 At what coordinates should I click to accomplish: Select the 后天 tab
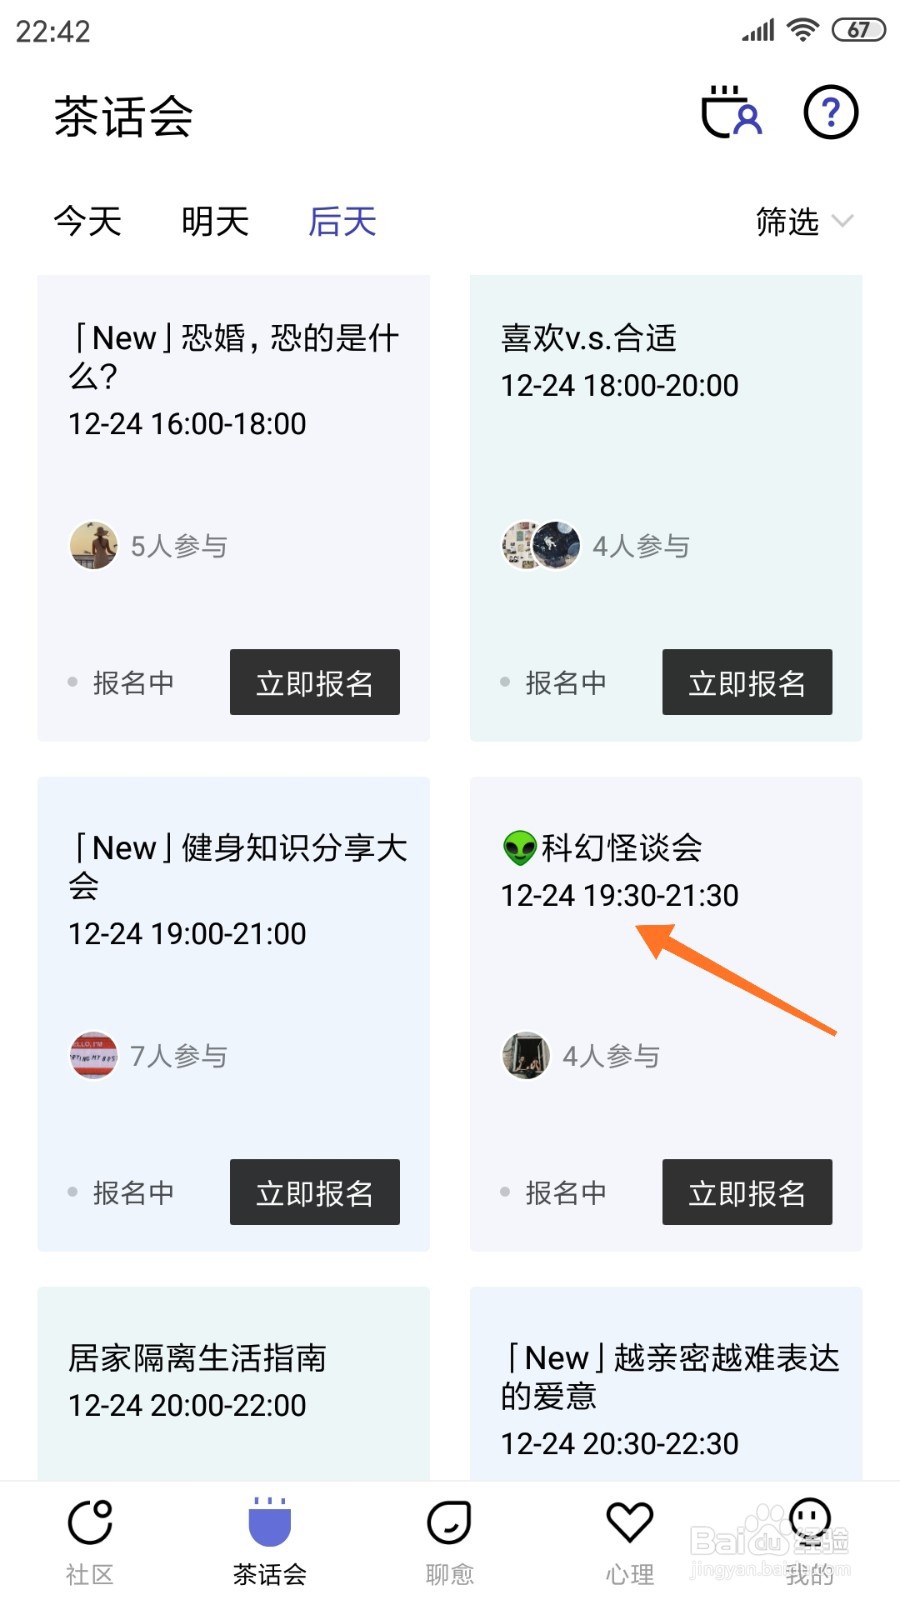[342, 221]
